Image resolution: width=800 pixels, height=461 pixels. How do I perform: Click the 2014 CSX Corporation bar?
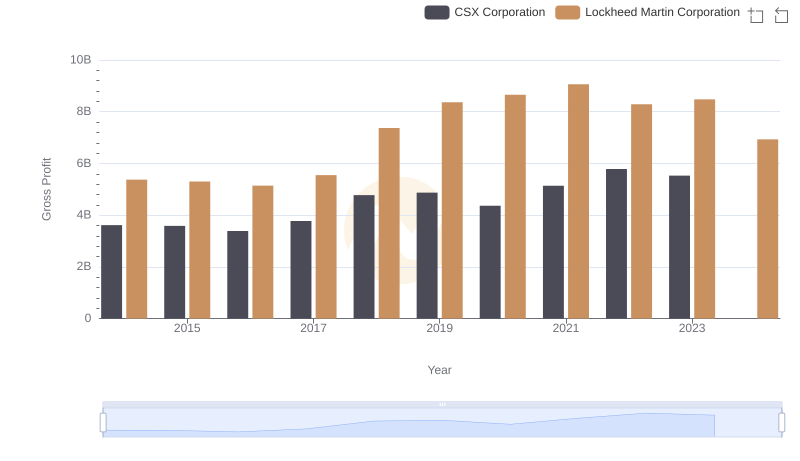(x=112, y=272)
